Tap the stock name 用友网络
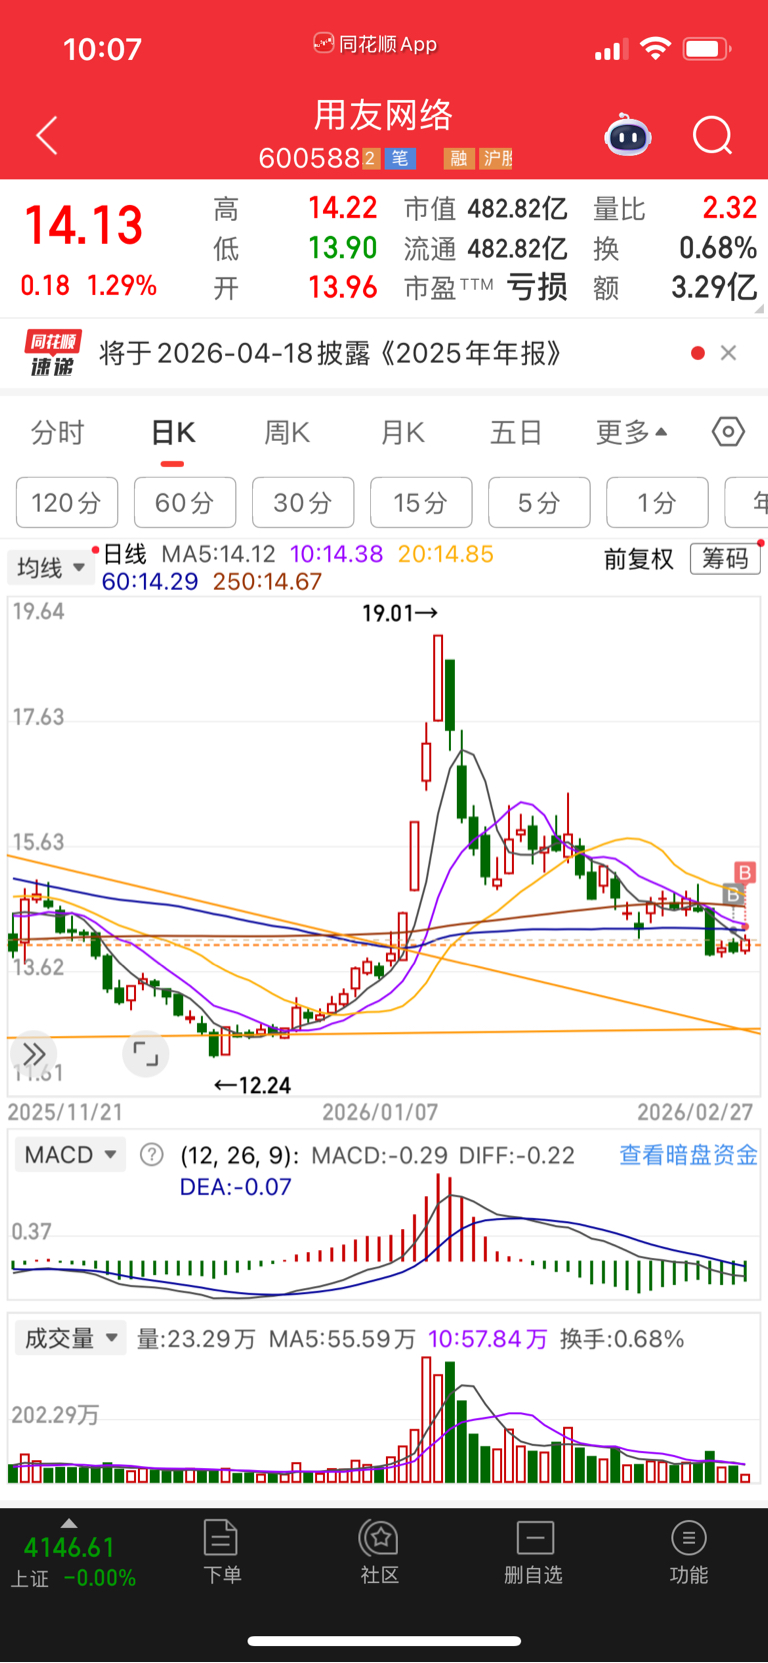 pyautogui.click(x=384, y=115)
